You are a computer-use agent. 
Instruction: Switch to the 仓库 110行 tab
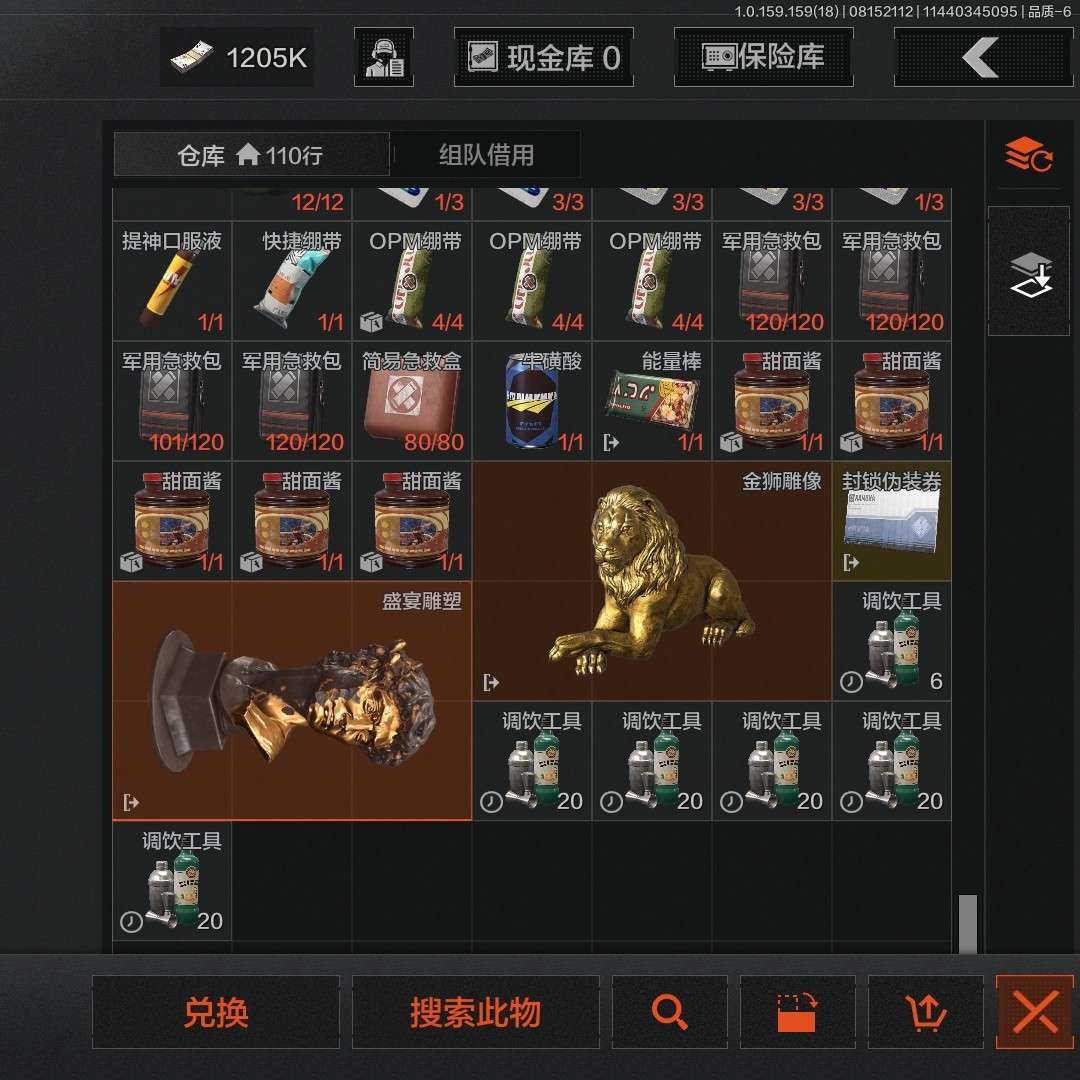click(251, 155)
